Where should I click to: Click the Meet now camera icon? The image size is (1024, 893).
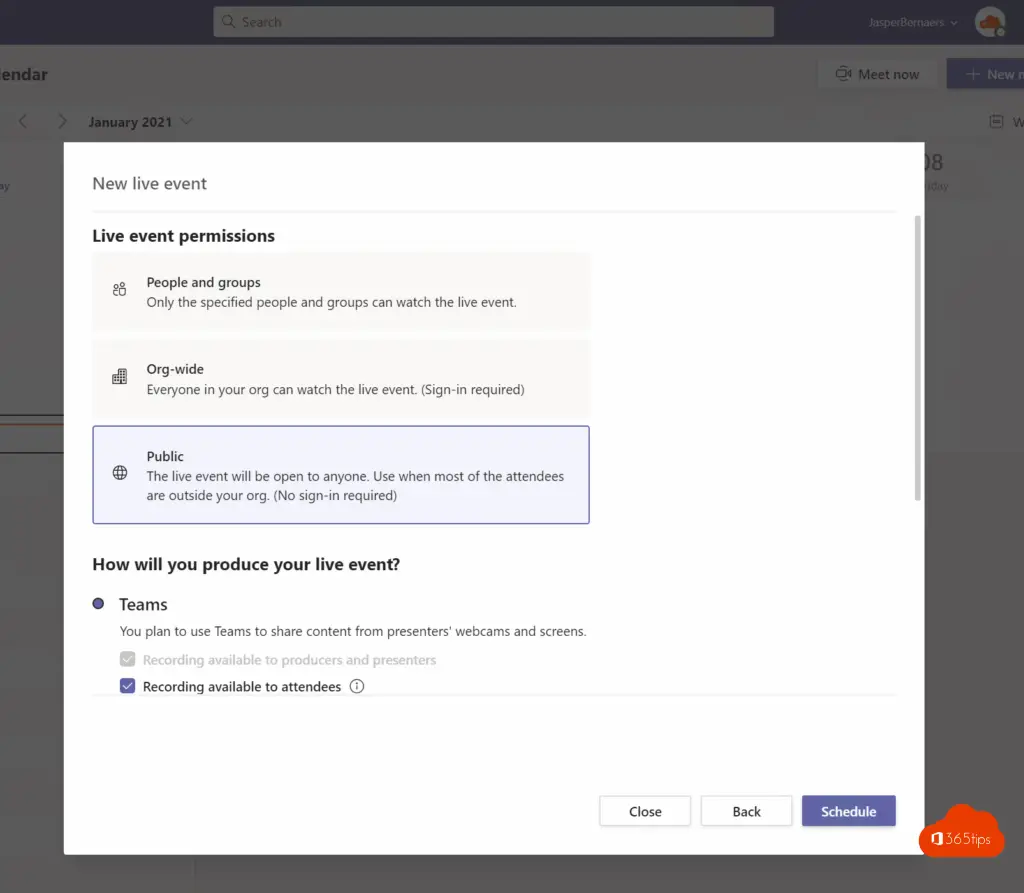[x=843, y=74]
